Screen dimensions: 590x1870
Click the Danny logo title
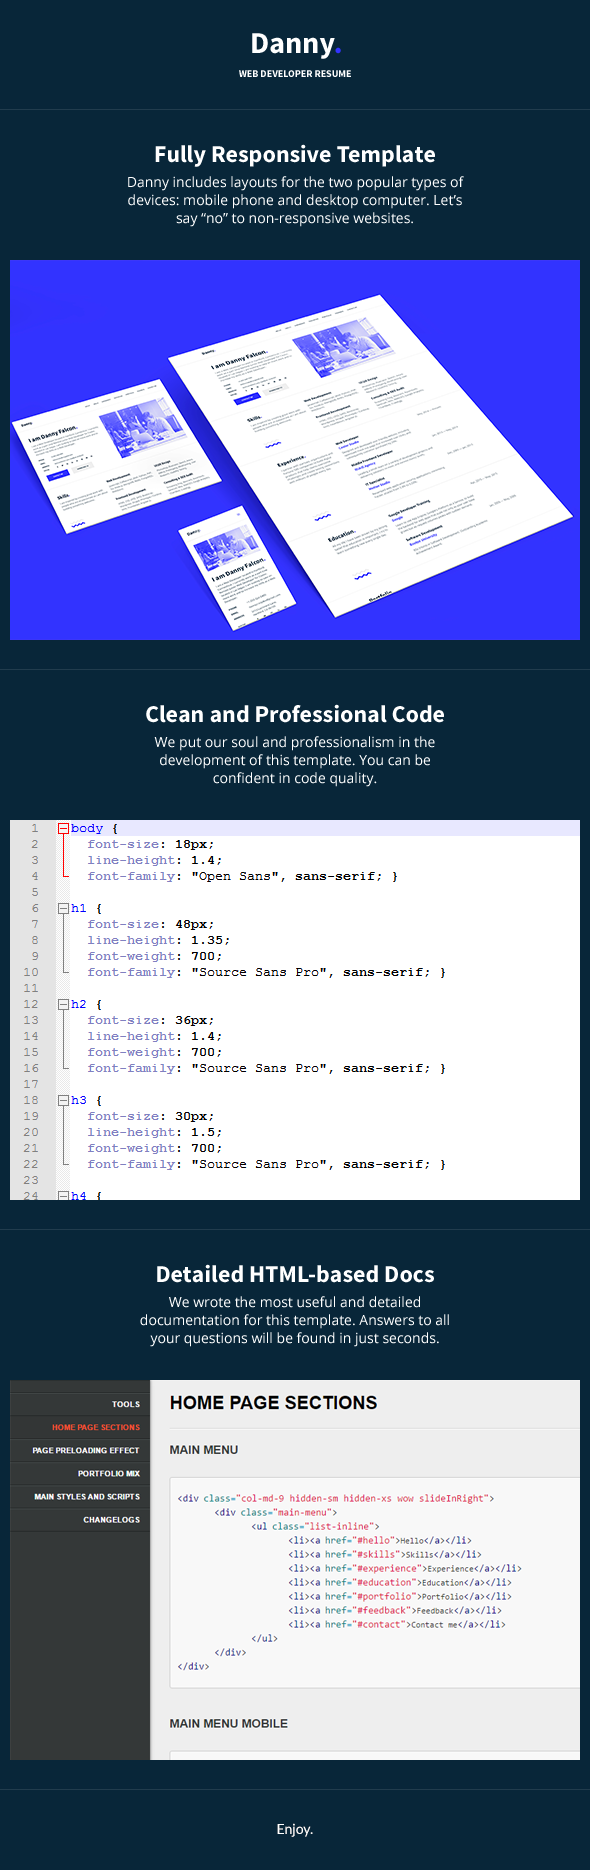[x=292, y=44]
